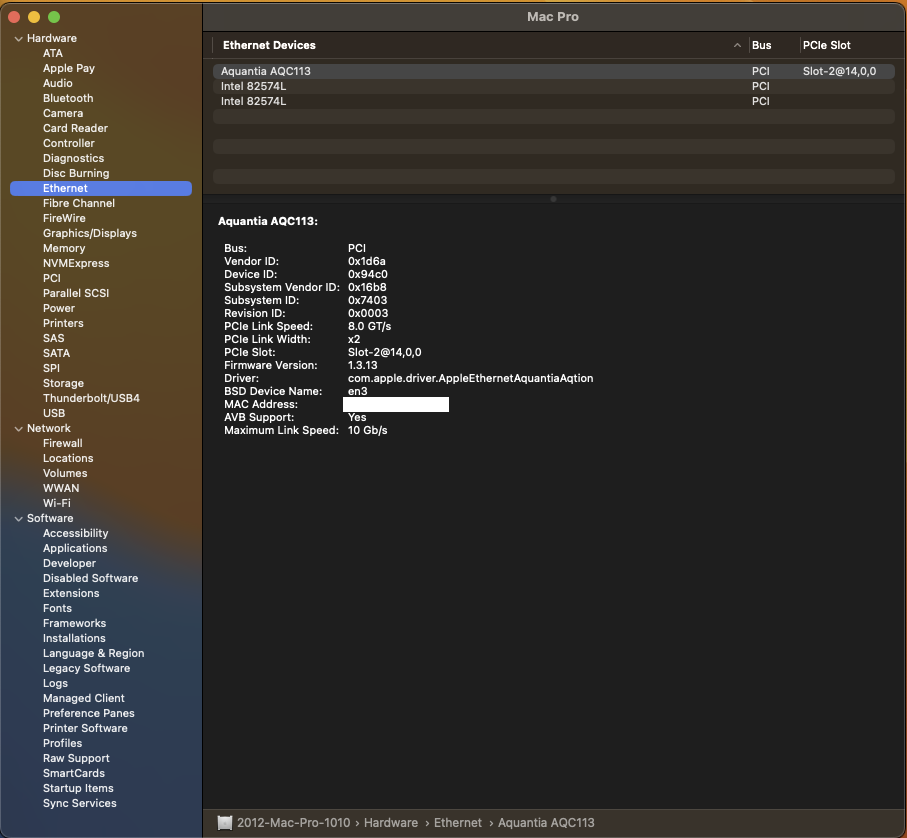Open Printers under Hardware
The image size is (907, 838).
coord(63,323)
